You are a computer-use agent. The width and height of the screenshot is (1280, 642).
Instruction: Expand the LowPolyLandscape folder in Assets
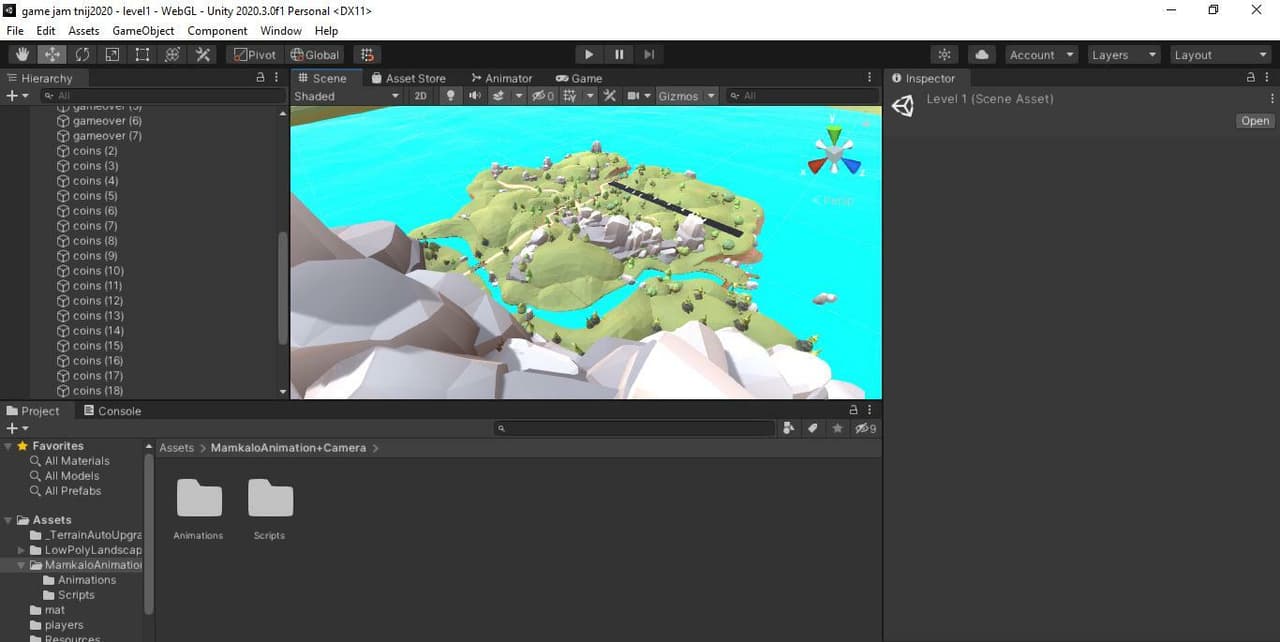pyautogui.click(x=22, y=550)
